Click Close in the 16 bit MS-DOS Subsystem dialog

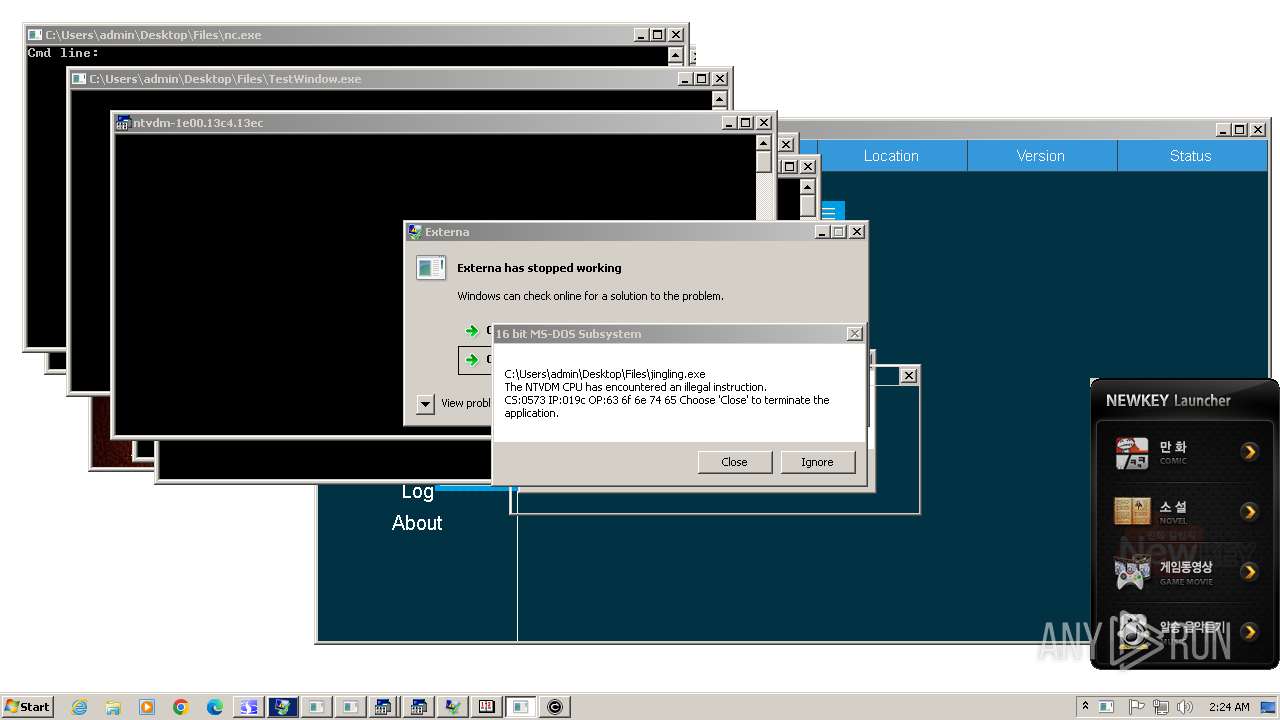[734, 462]
